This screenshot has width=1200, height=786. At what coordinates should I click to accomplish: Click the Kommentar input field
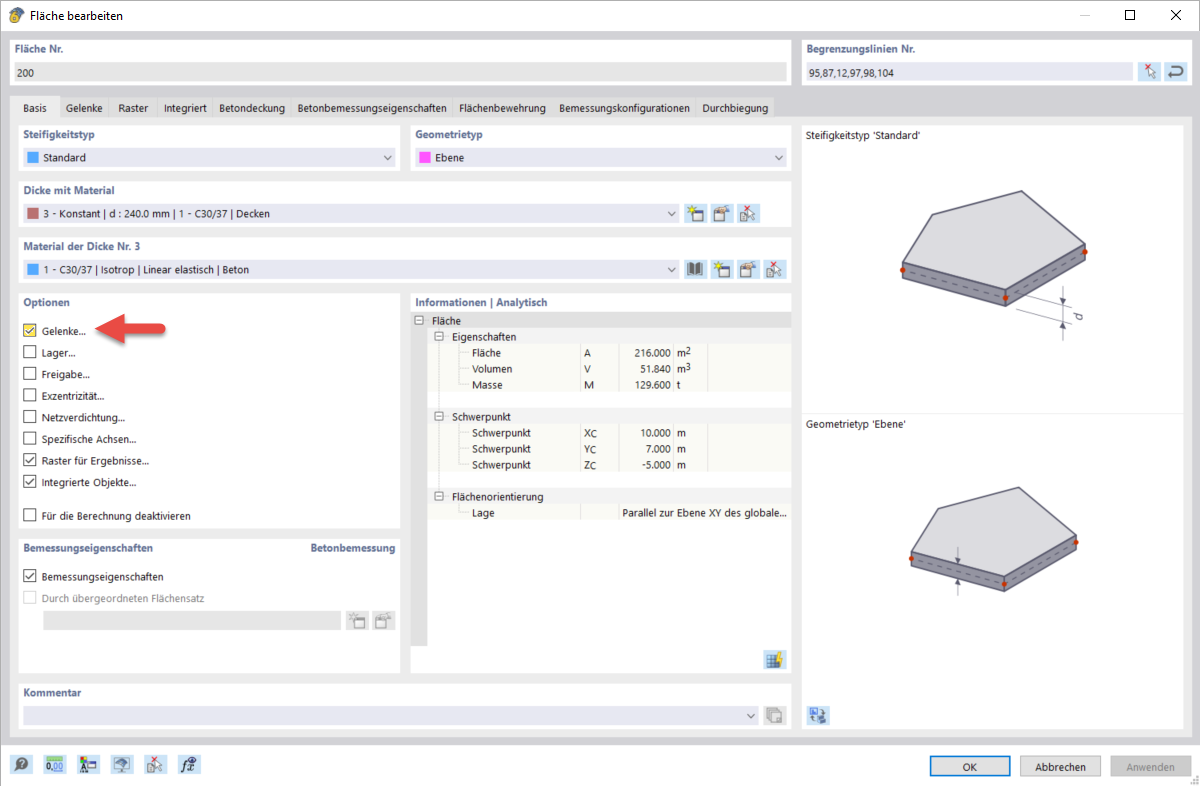[390, 715]
